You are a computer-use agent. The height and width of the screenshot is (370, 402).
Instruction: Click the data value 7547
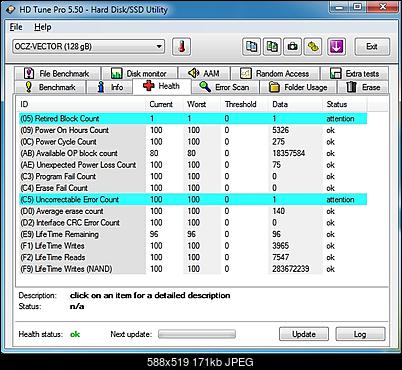click(280, 257)
